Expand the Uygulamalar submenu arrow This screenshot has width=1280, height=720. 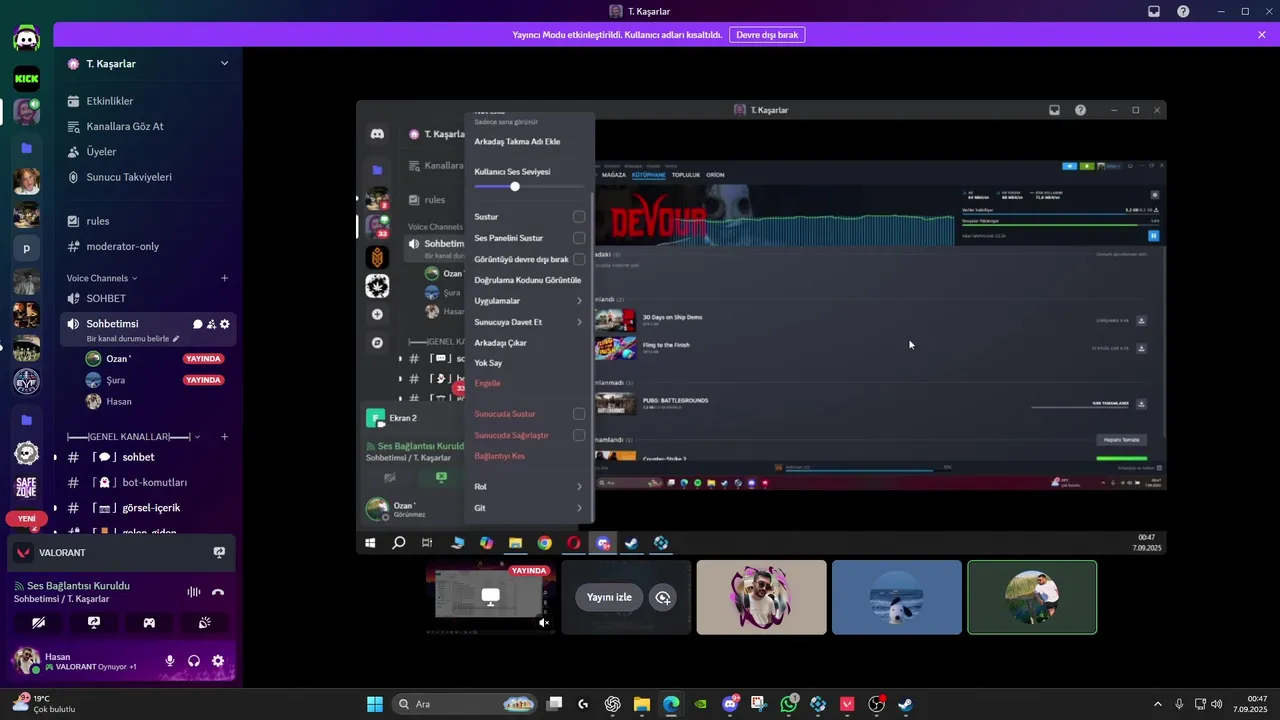click(579, 301)
